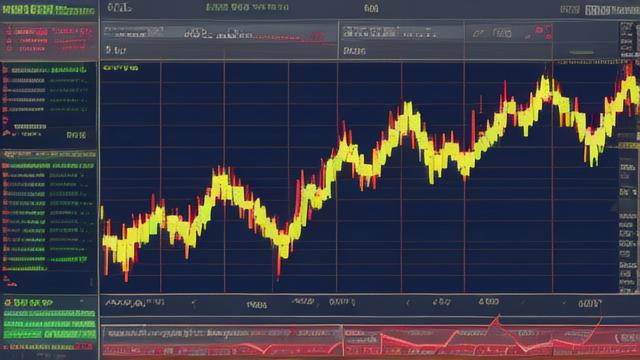Expand the green header bar of the middle-left list
This screenshot has width=640, height=360.
pos(49,154)
